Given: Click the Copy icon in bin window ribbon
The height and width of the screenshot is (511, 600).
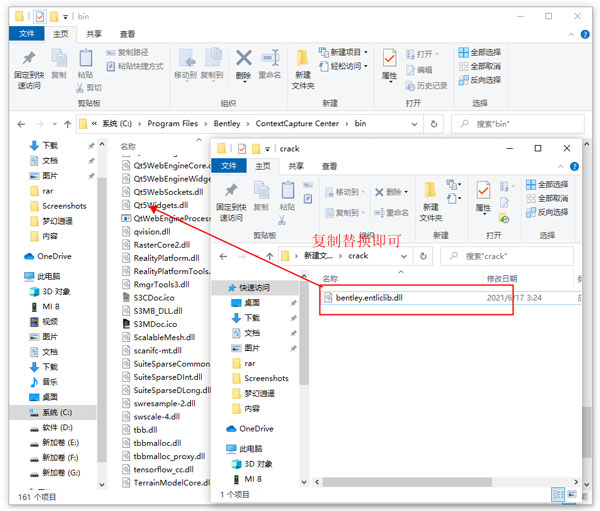Looking at the screenshot, I should (x=59, y=64).
